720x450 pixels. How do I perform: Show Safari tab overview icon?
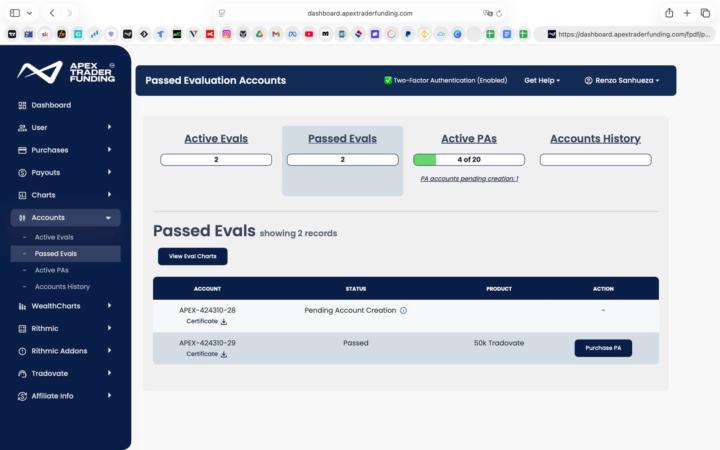click(x=705, y=13)
